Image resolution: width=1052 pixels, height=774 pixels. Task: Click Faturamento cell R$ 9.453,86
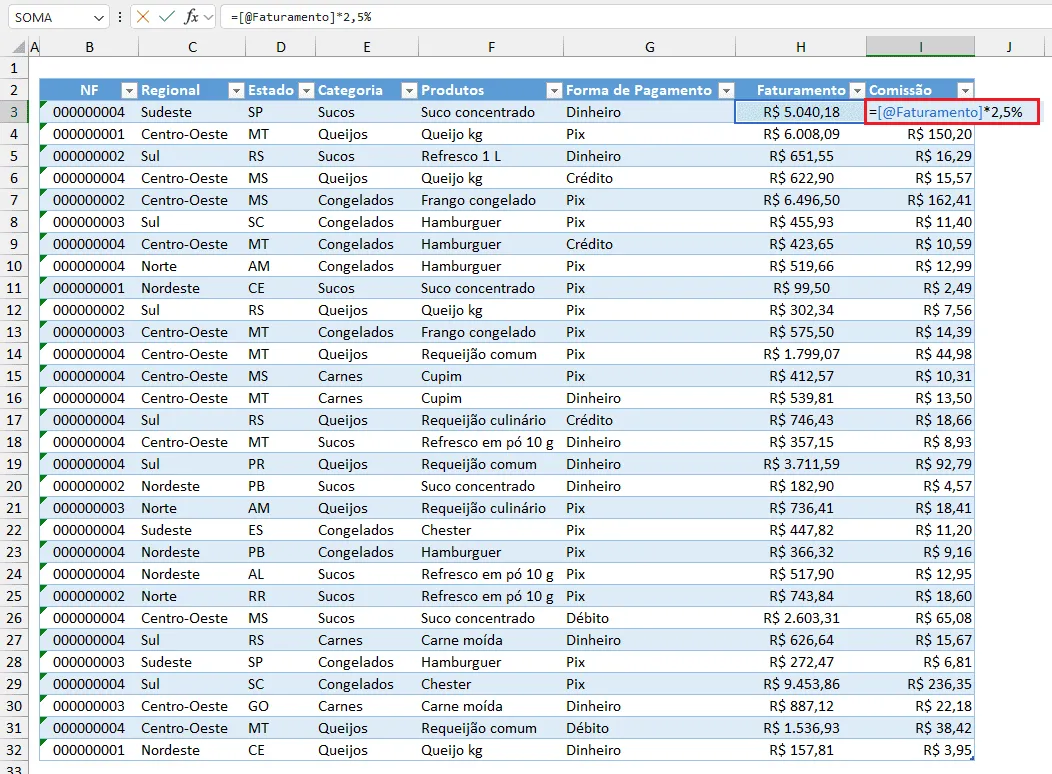pos(800,684)
